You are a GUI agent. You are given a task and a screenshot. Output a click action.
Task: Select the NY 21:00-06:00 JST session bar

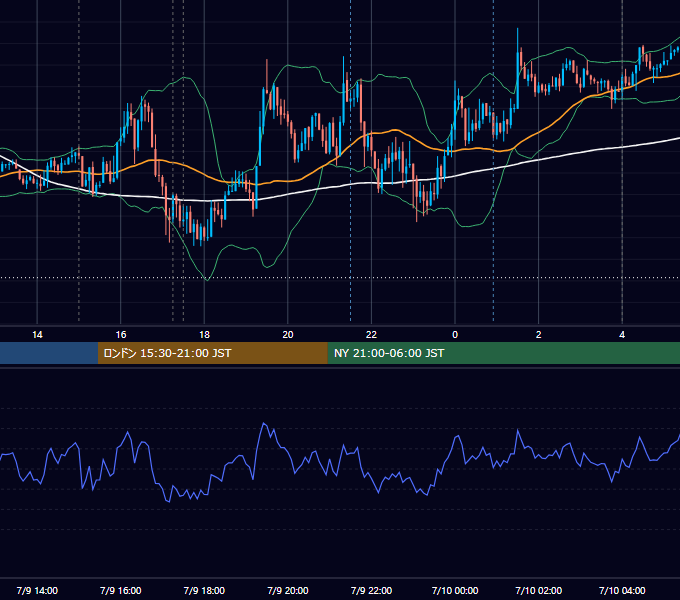(x=503, y=353)
